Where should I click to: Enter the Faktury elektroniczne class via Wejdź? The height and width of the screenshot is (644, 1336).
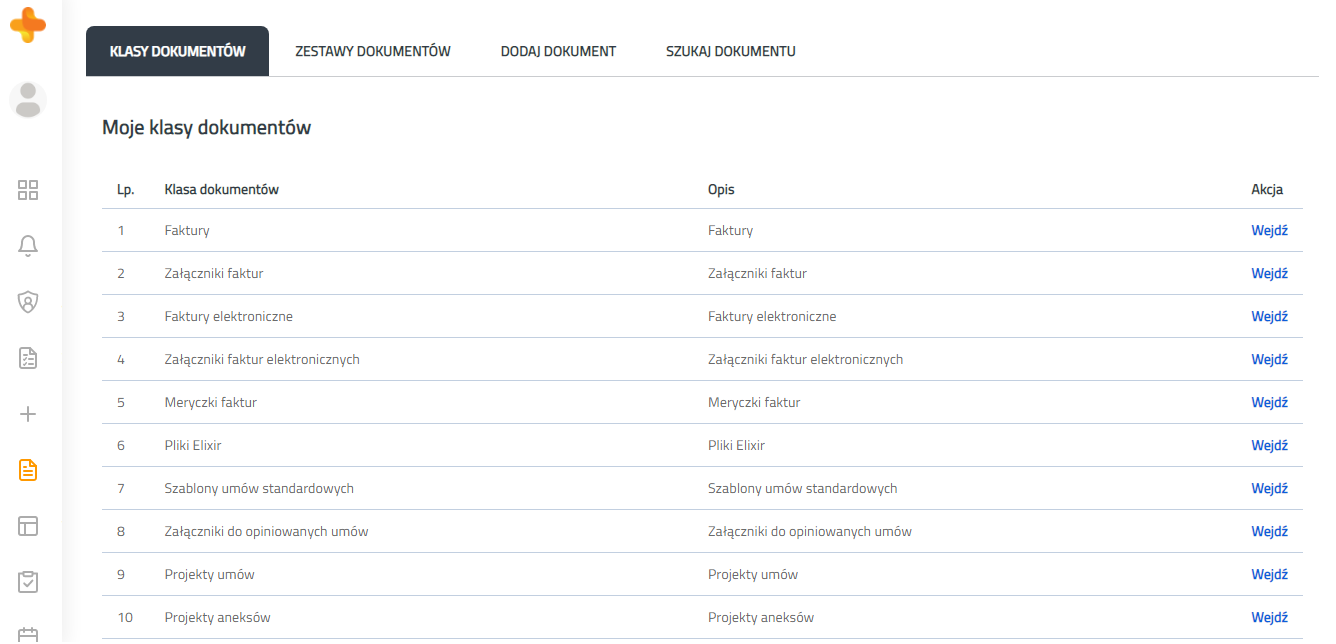coord(1269,317)
